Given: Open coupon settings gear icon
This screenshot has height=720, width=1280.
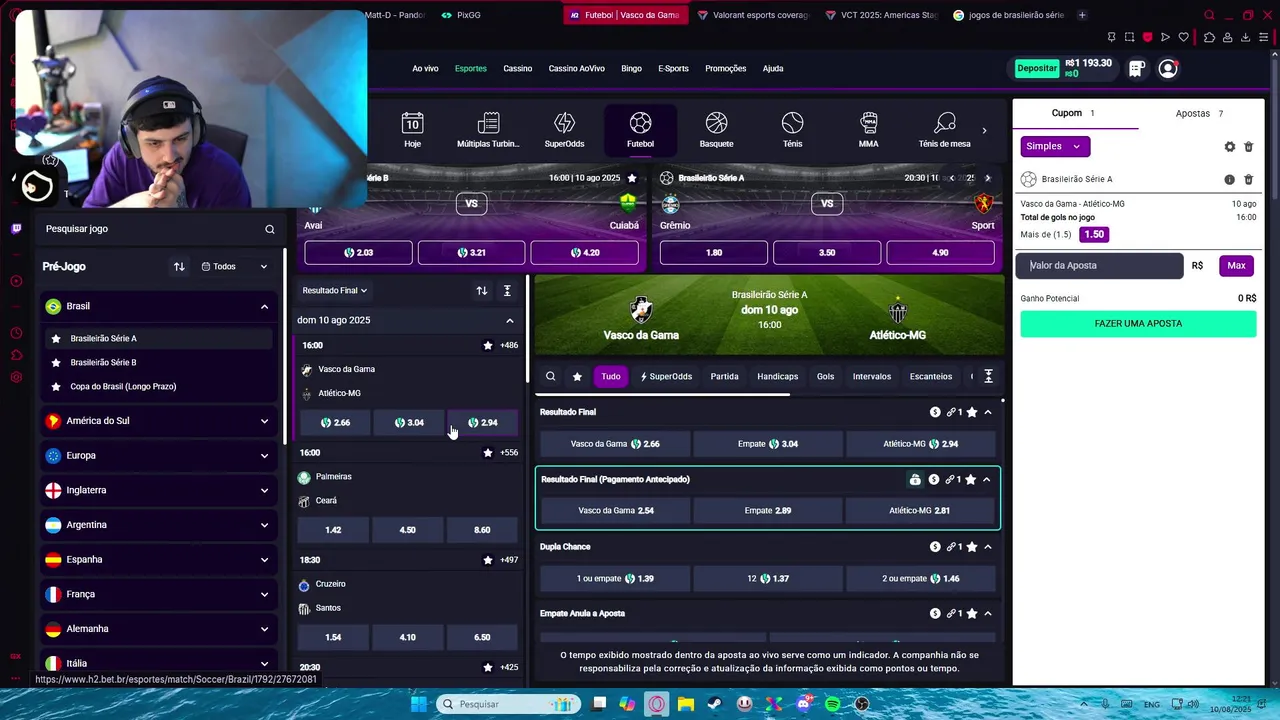Looking at the screenshot, I should (x=1230, y=146).
